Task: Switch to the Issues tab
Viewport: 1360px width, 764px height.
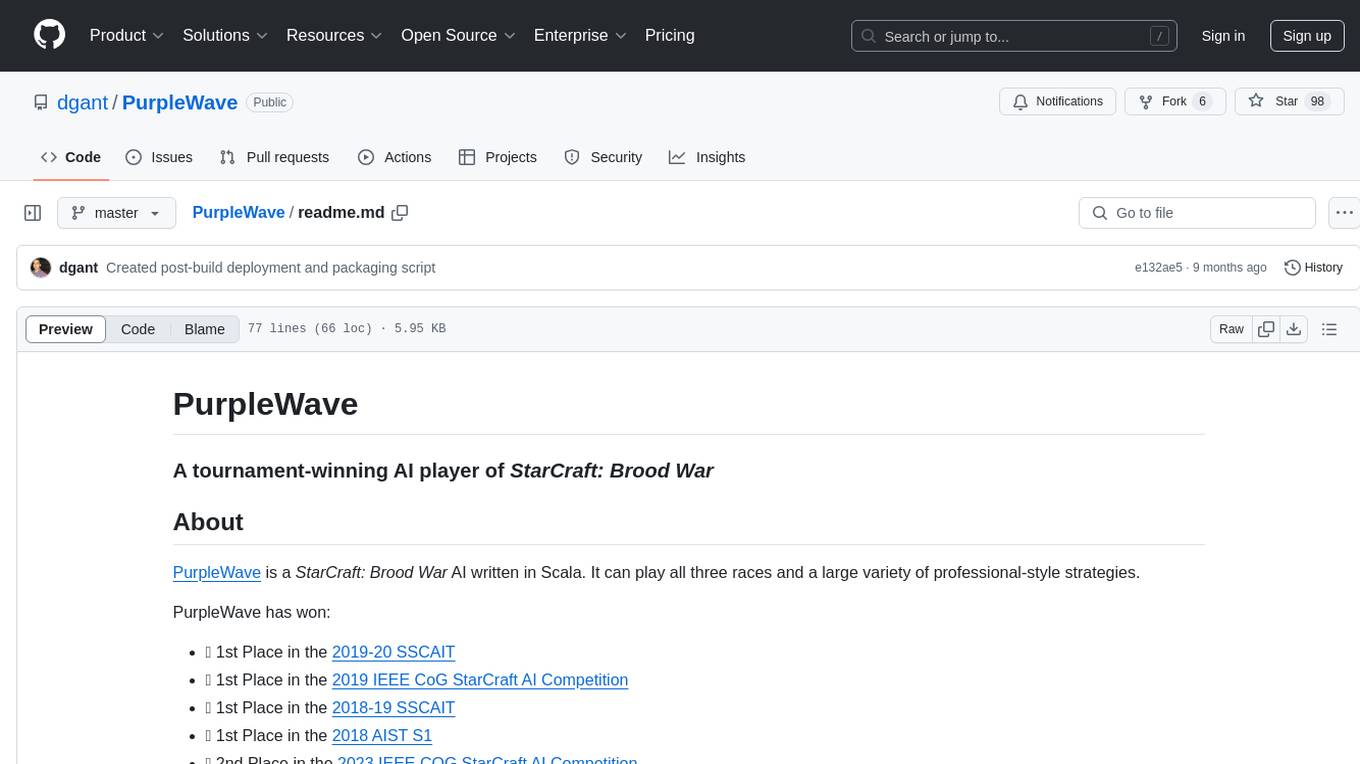Action: coord(159,157)
